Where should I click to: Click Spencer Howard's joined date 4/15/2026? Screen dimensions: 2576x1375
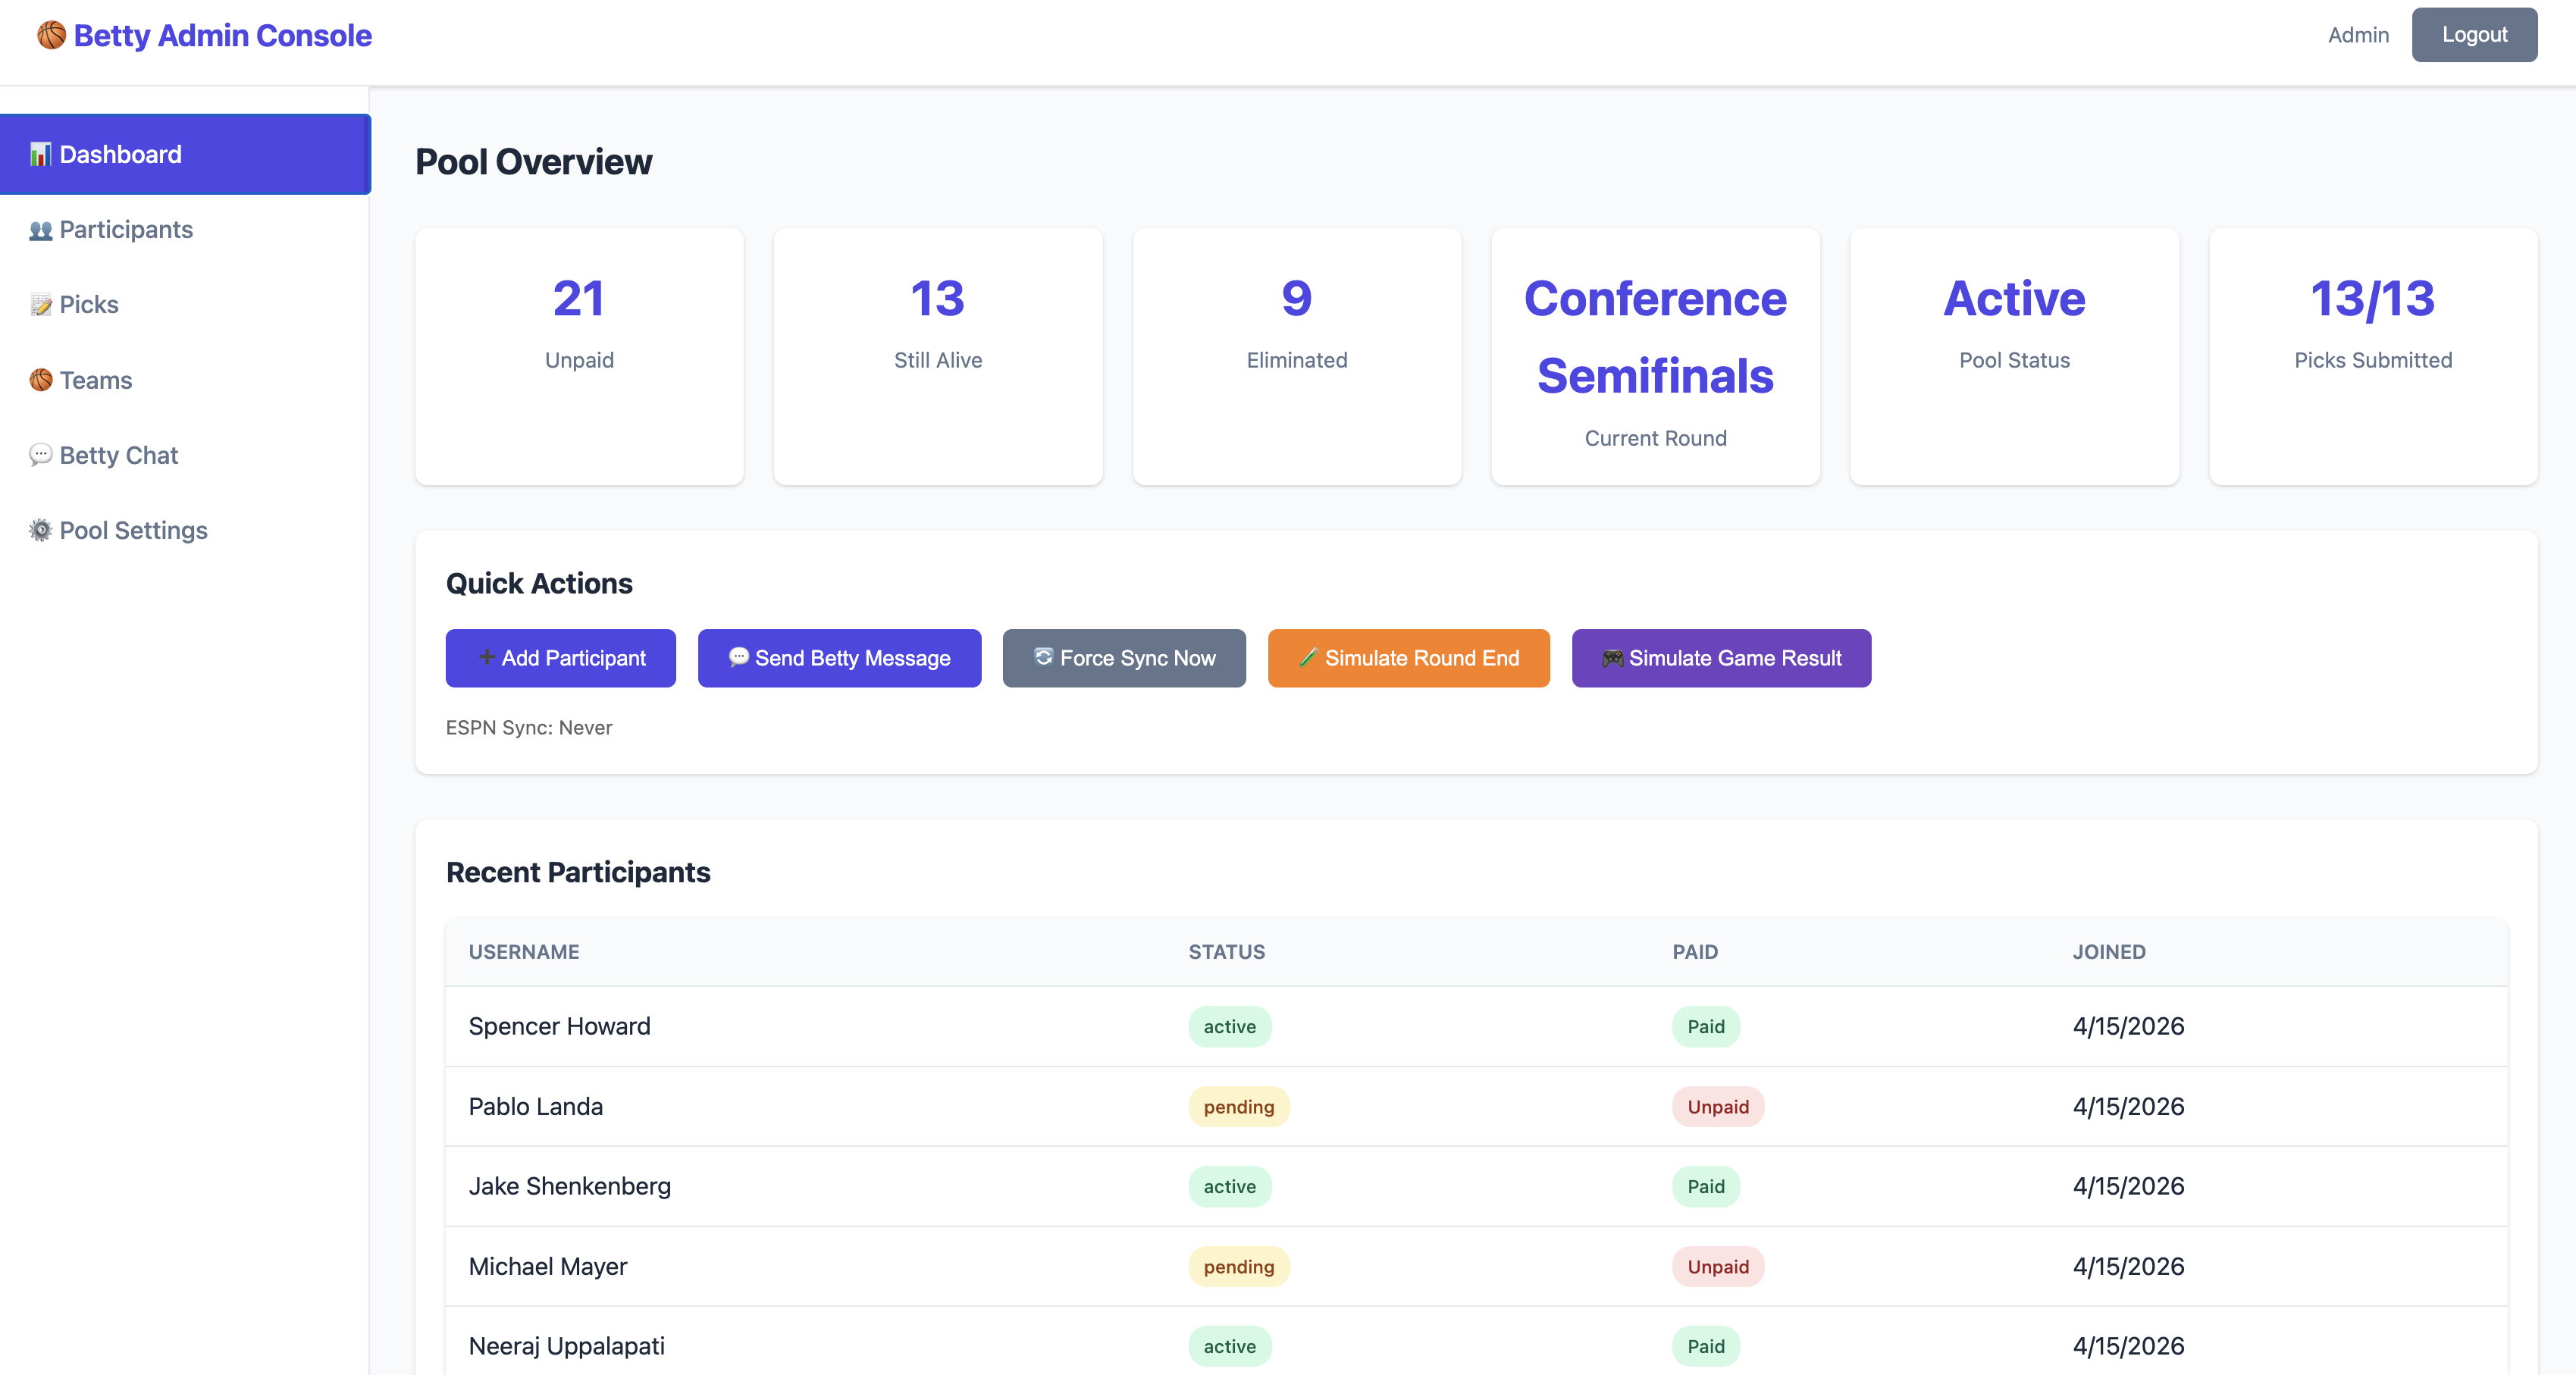click(x=2129, y=1026)
